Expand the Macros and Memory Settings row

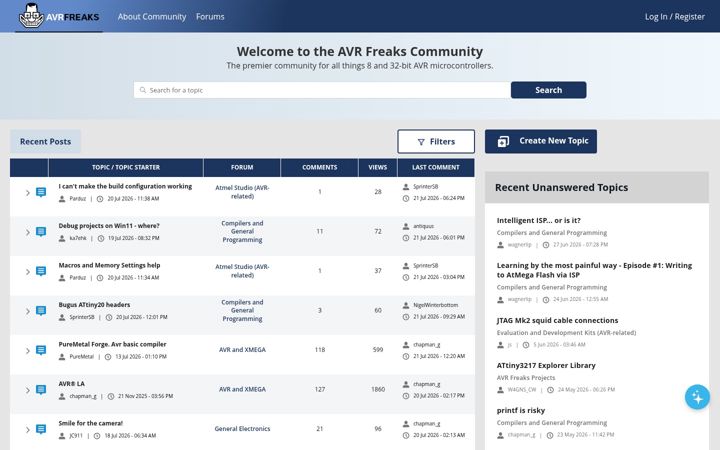[28, 271]
